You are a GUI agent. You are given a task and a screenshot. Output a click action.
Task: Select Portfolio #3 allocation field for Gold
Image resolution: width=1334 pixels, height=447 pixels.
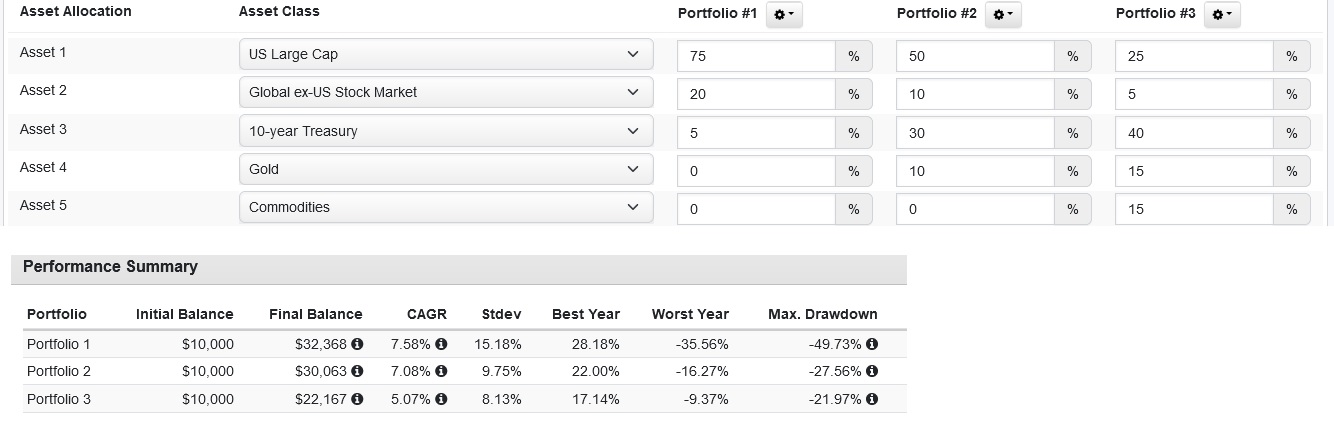coord(1194,171)
